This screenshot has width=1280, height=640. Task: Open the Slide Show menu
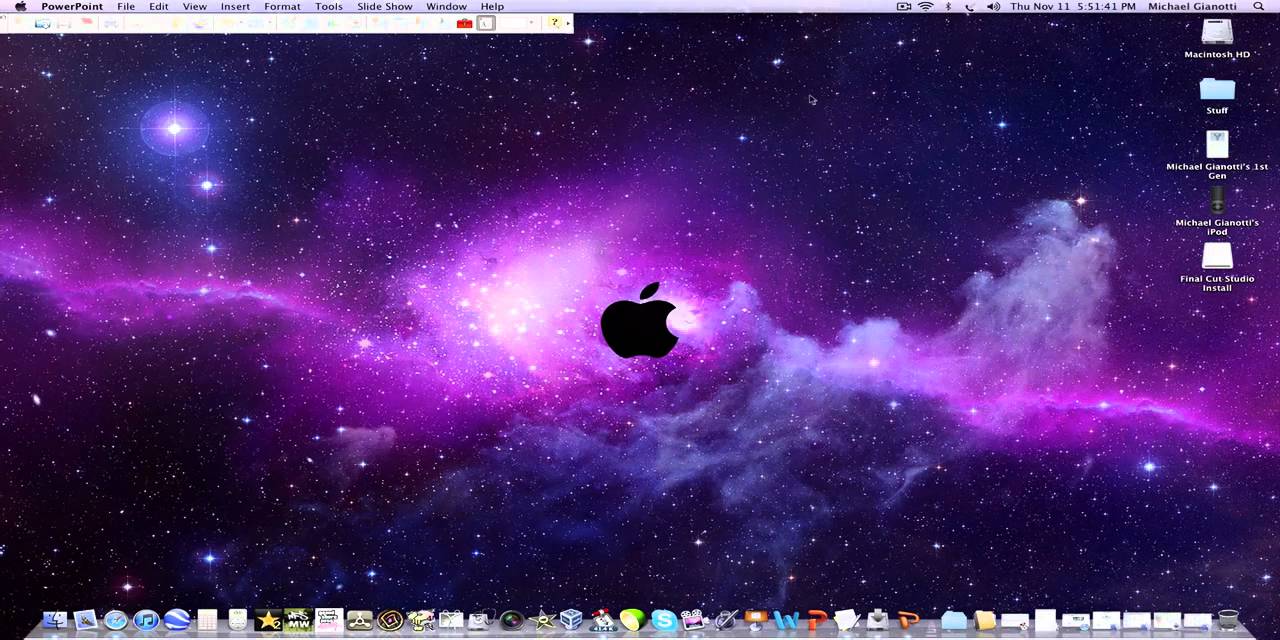[x=385, y=7]
